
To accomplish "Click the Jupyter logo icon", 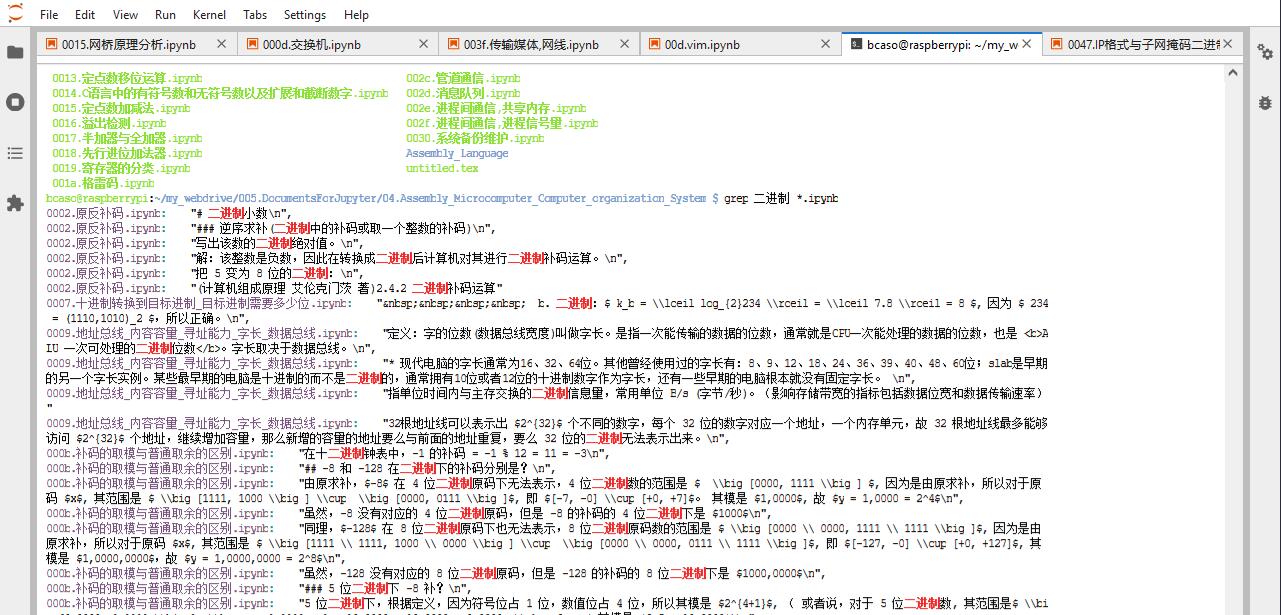I will (x=14, y=14).
